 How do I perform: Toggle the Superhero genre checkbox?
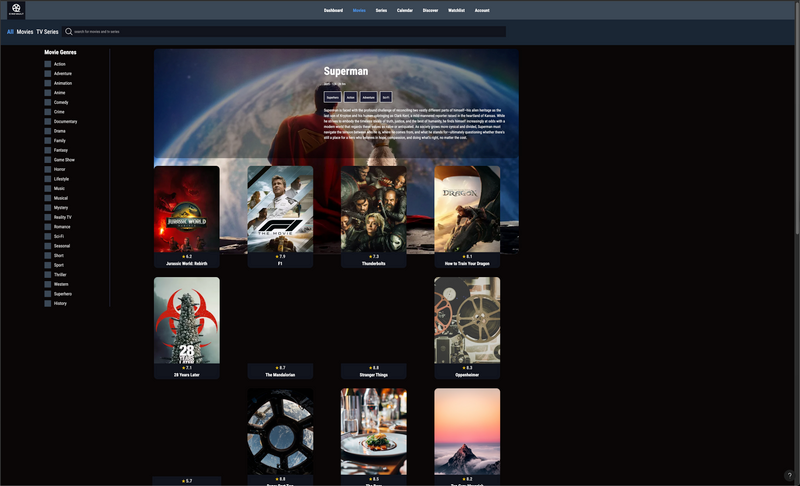47,294
